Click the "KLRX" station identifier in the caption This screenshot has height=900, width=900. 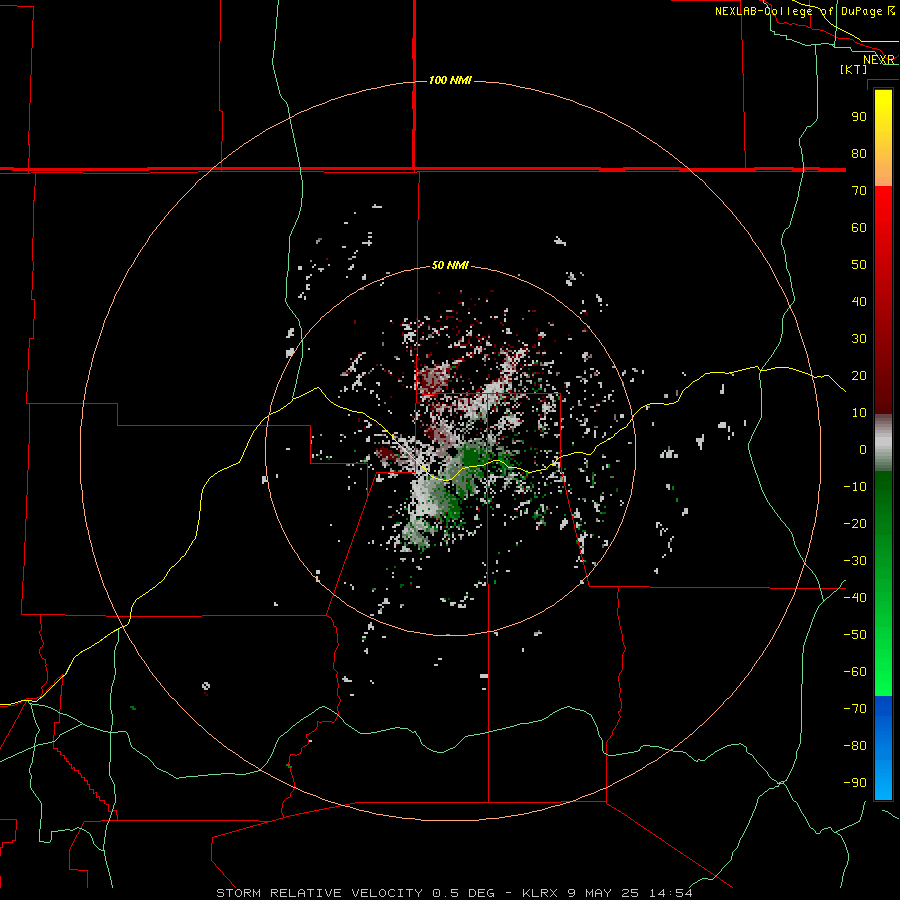tap(542, 893)
